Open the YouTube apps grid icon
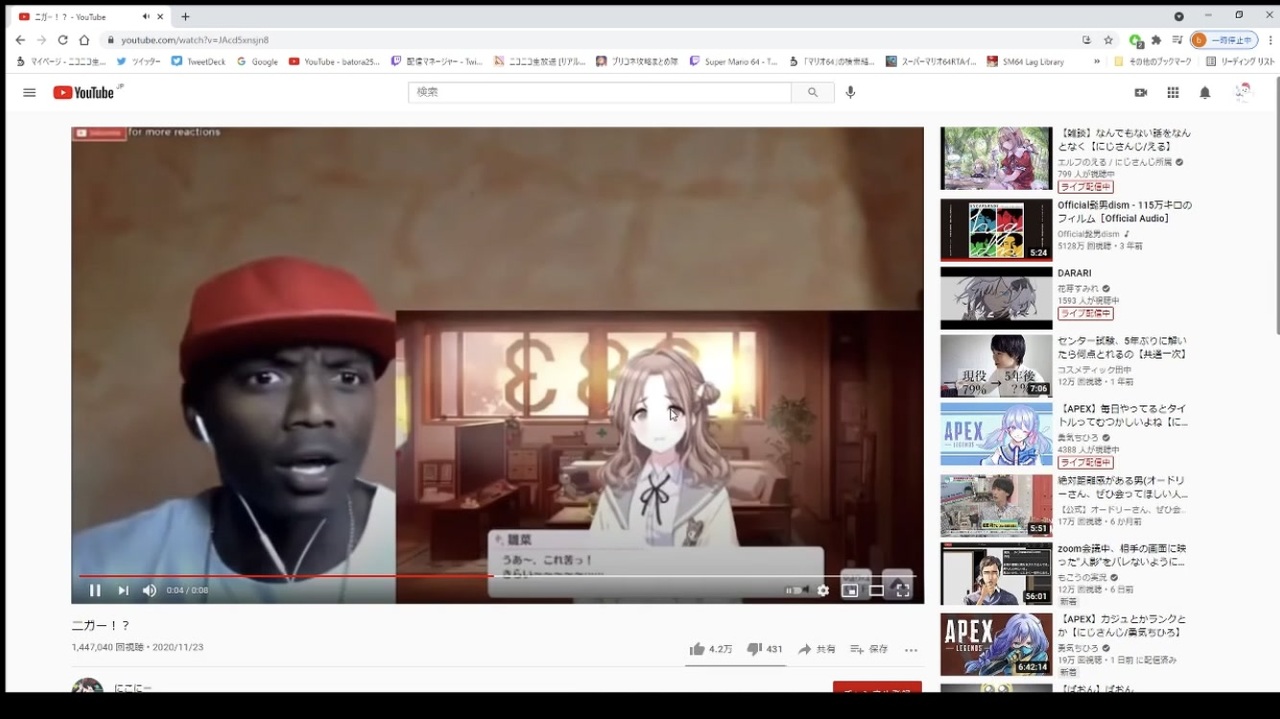This screenshot has width=1280, height=719. 1173,92
